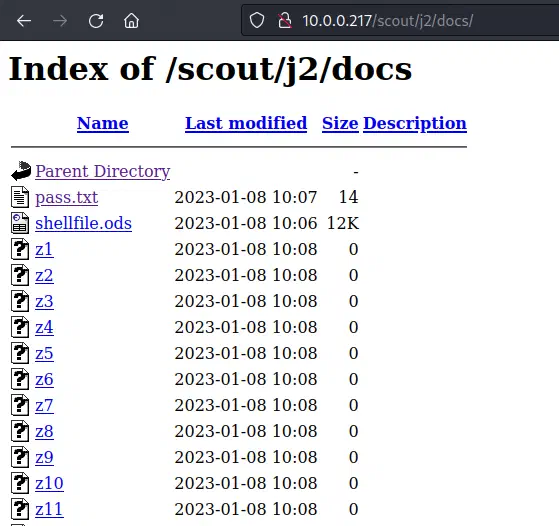Open the z5 file link
This screenshot has height=526, width=559.
point(44,353)
